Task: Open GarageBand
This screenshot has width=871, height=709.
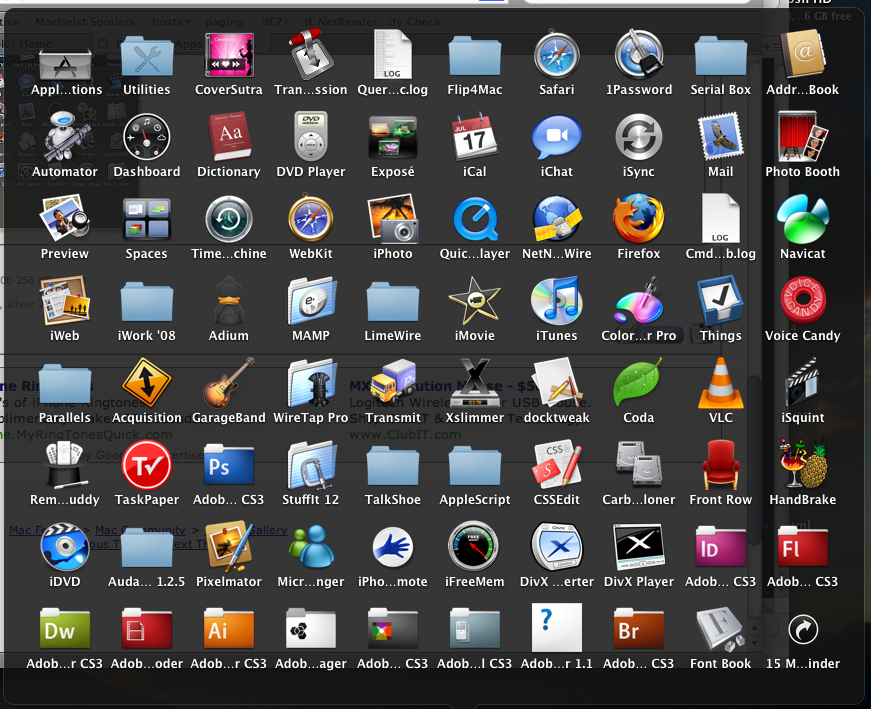Action: click(229, 382)
